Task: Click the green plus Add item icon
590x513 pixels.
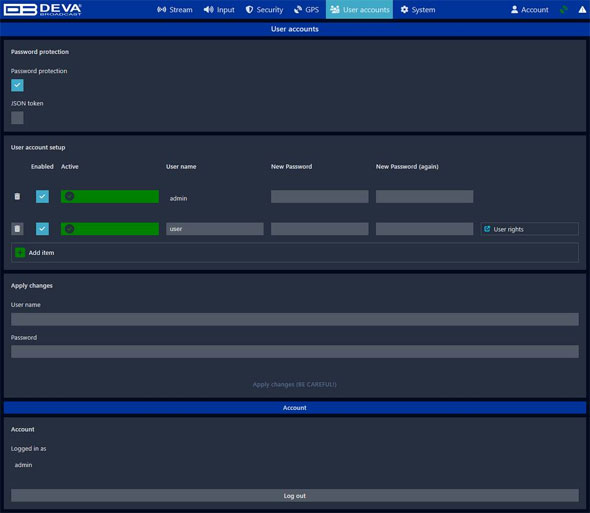Action: tap(20, 253)
